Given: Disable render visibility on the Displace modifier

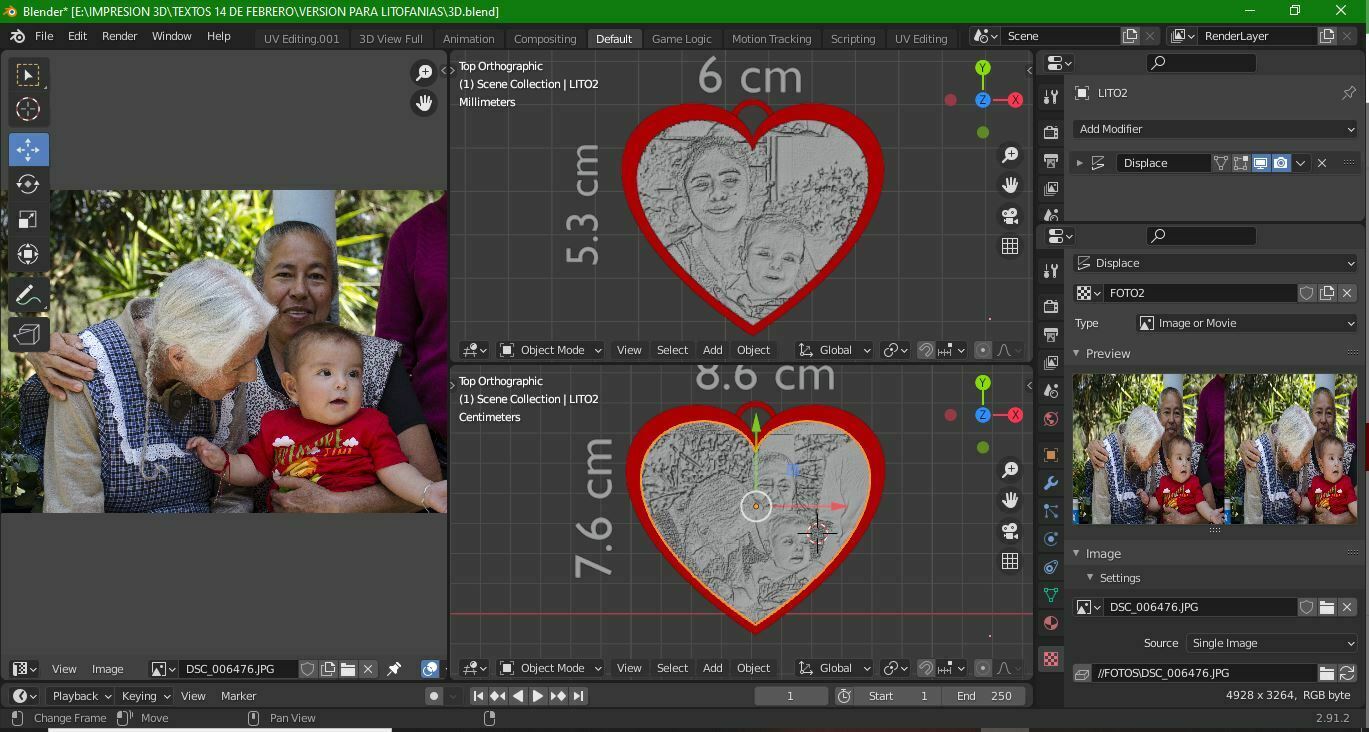Looking at the screenshot, I should [1281, 162].
